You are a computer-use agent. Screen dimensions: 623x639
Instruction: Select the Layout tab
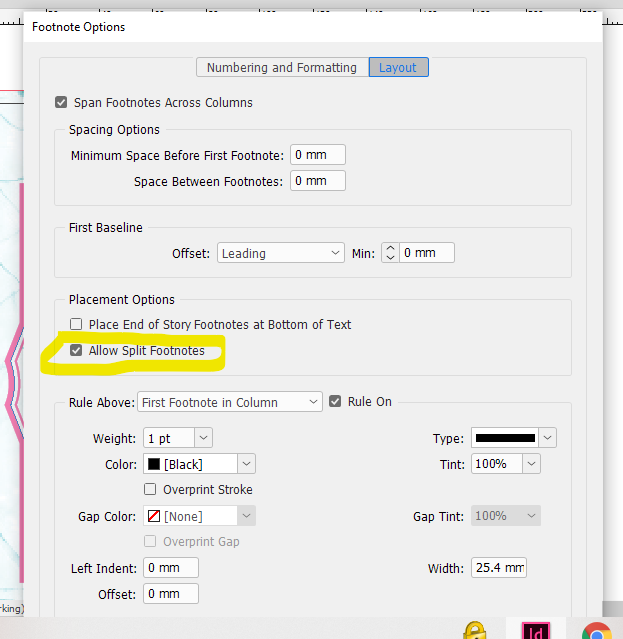(x=398, y=67)
